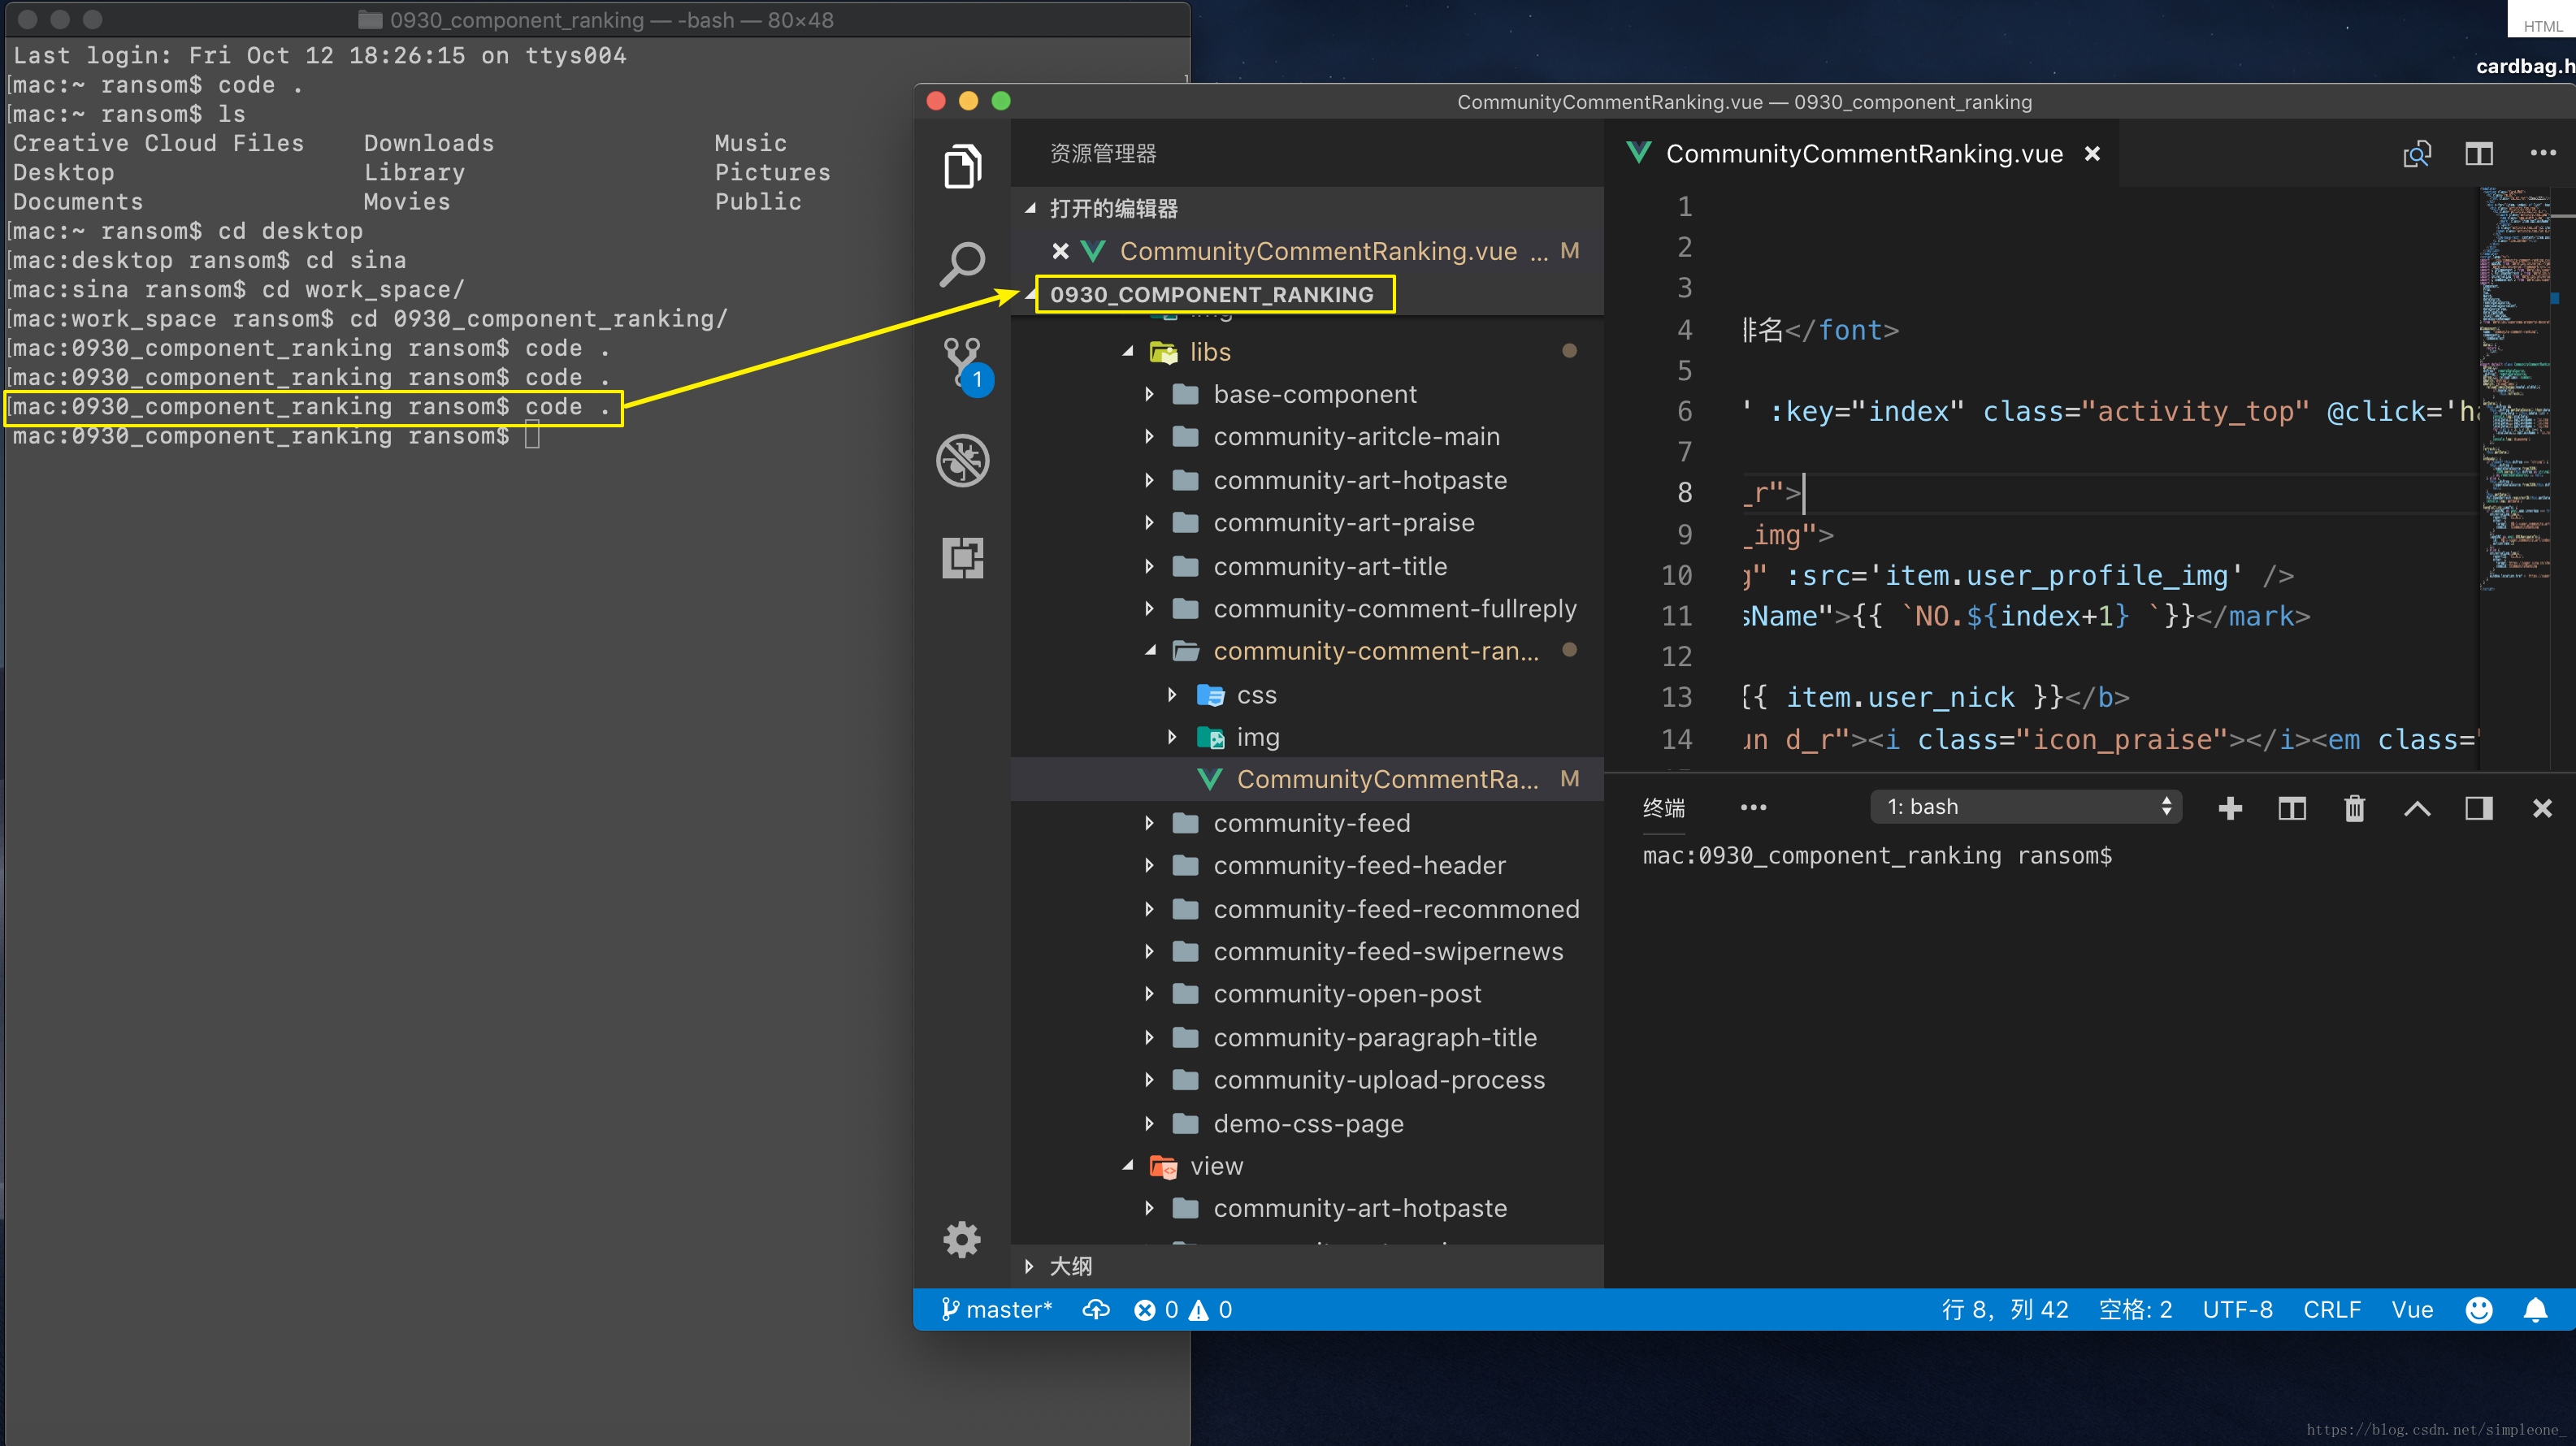The image size is (2576, 1446).
Task: Close the CommunityCommentRanking.vue editor tab
Action: [x=2092, y=154]
